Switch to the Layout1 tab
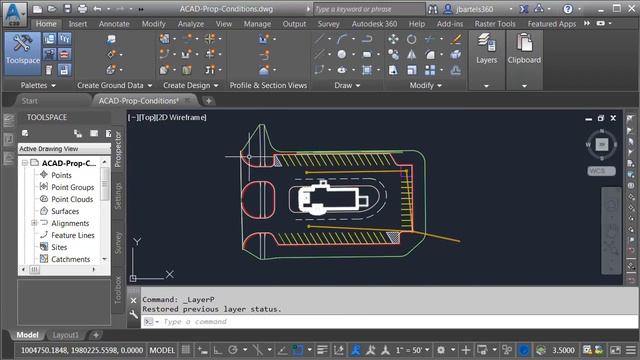Viewport: 640px width, 360px height. [65, 335]
